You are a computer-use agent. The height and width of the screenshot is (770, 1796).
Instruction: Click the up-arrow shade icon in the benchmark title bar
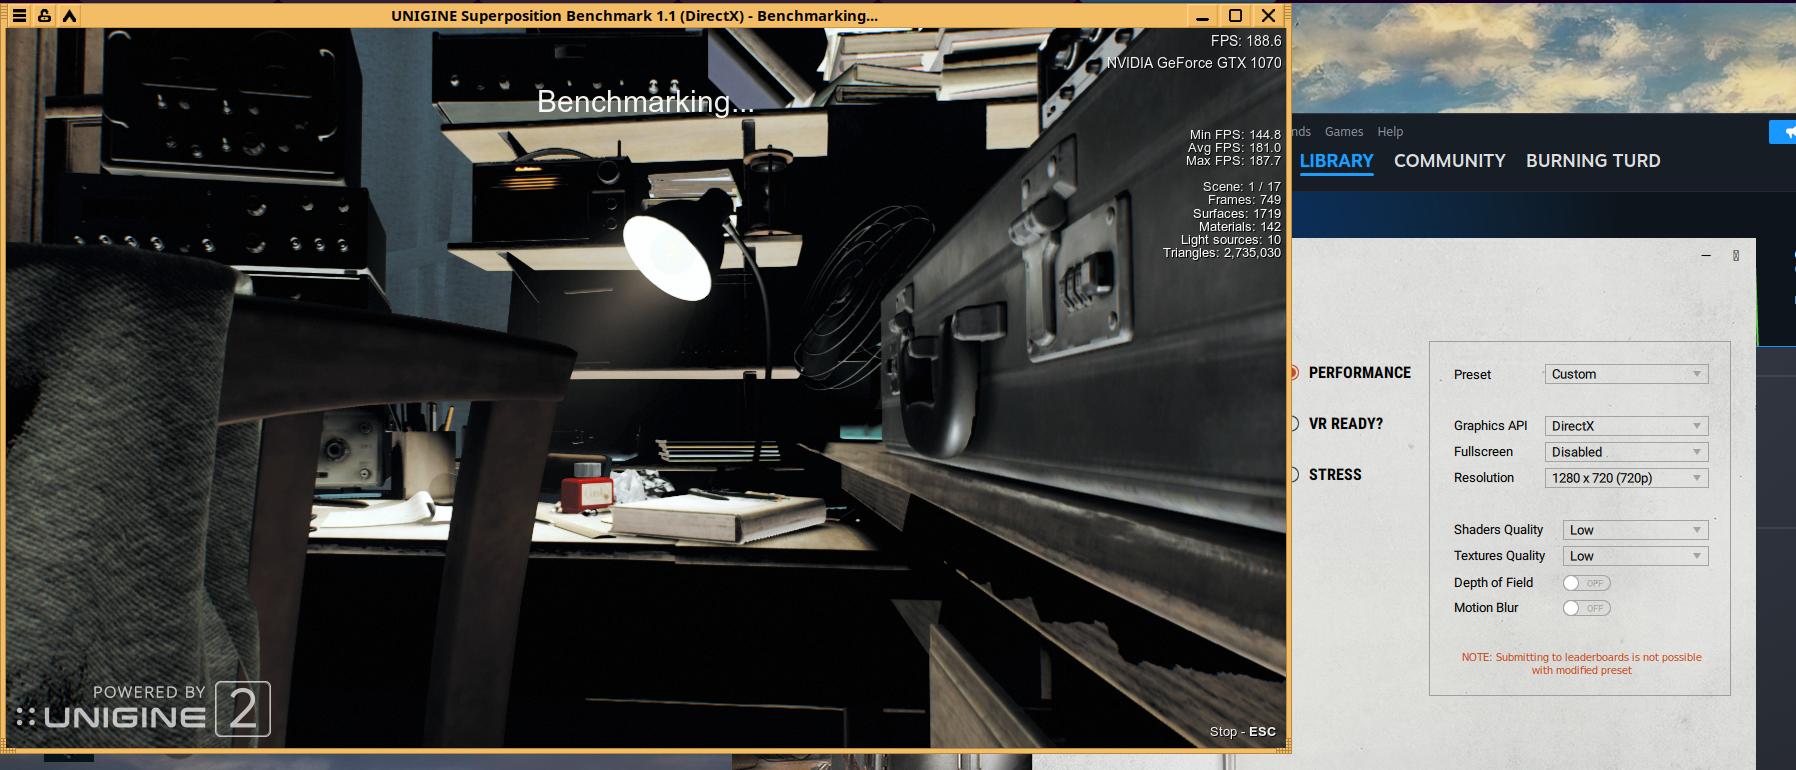(69, 16)
